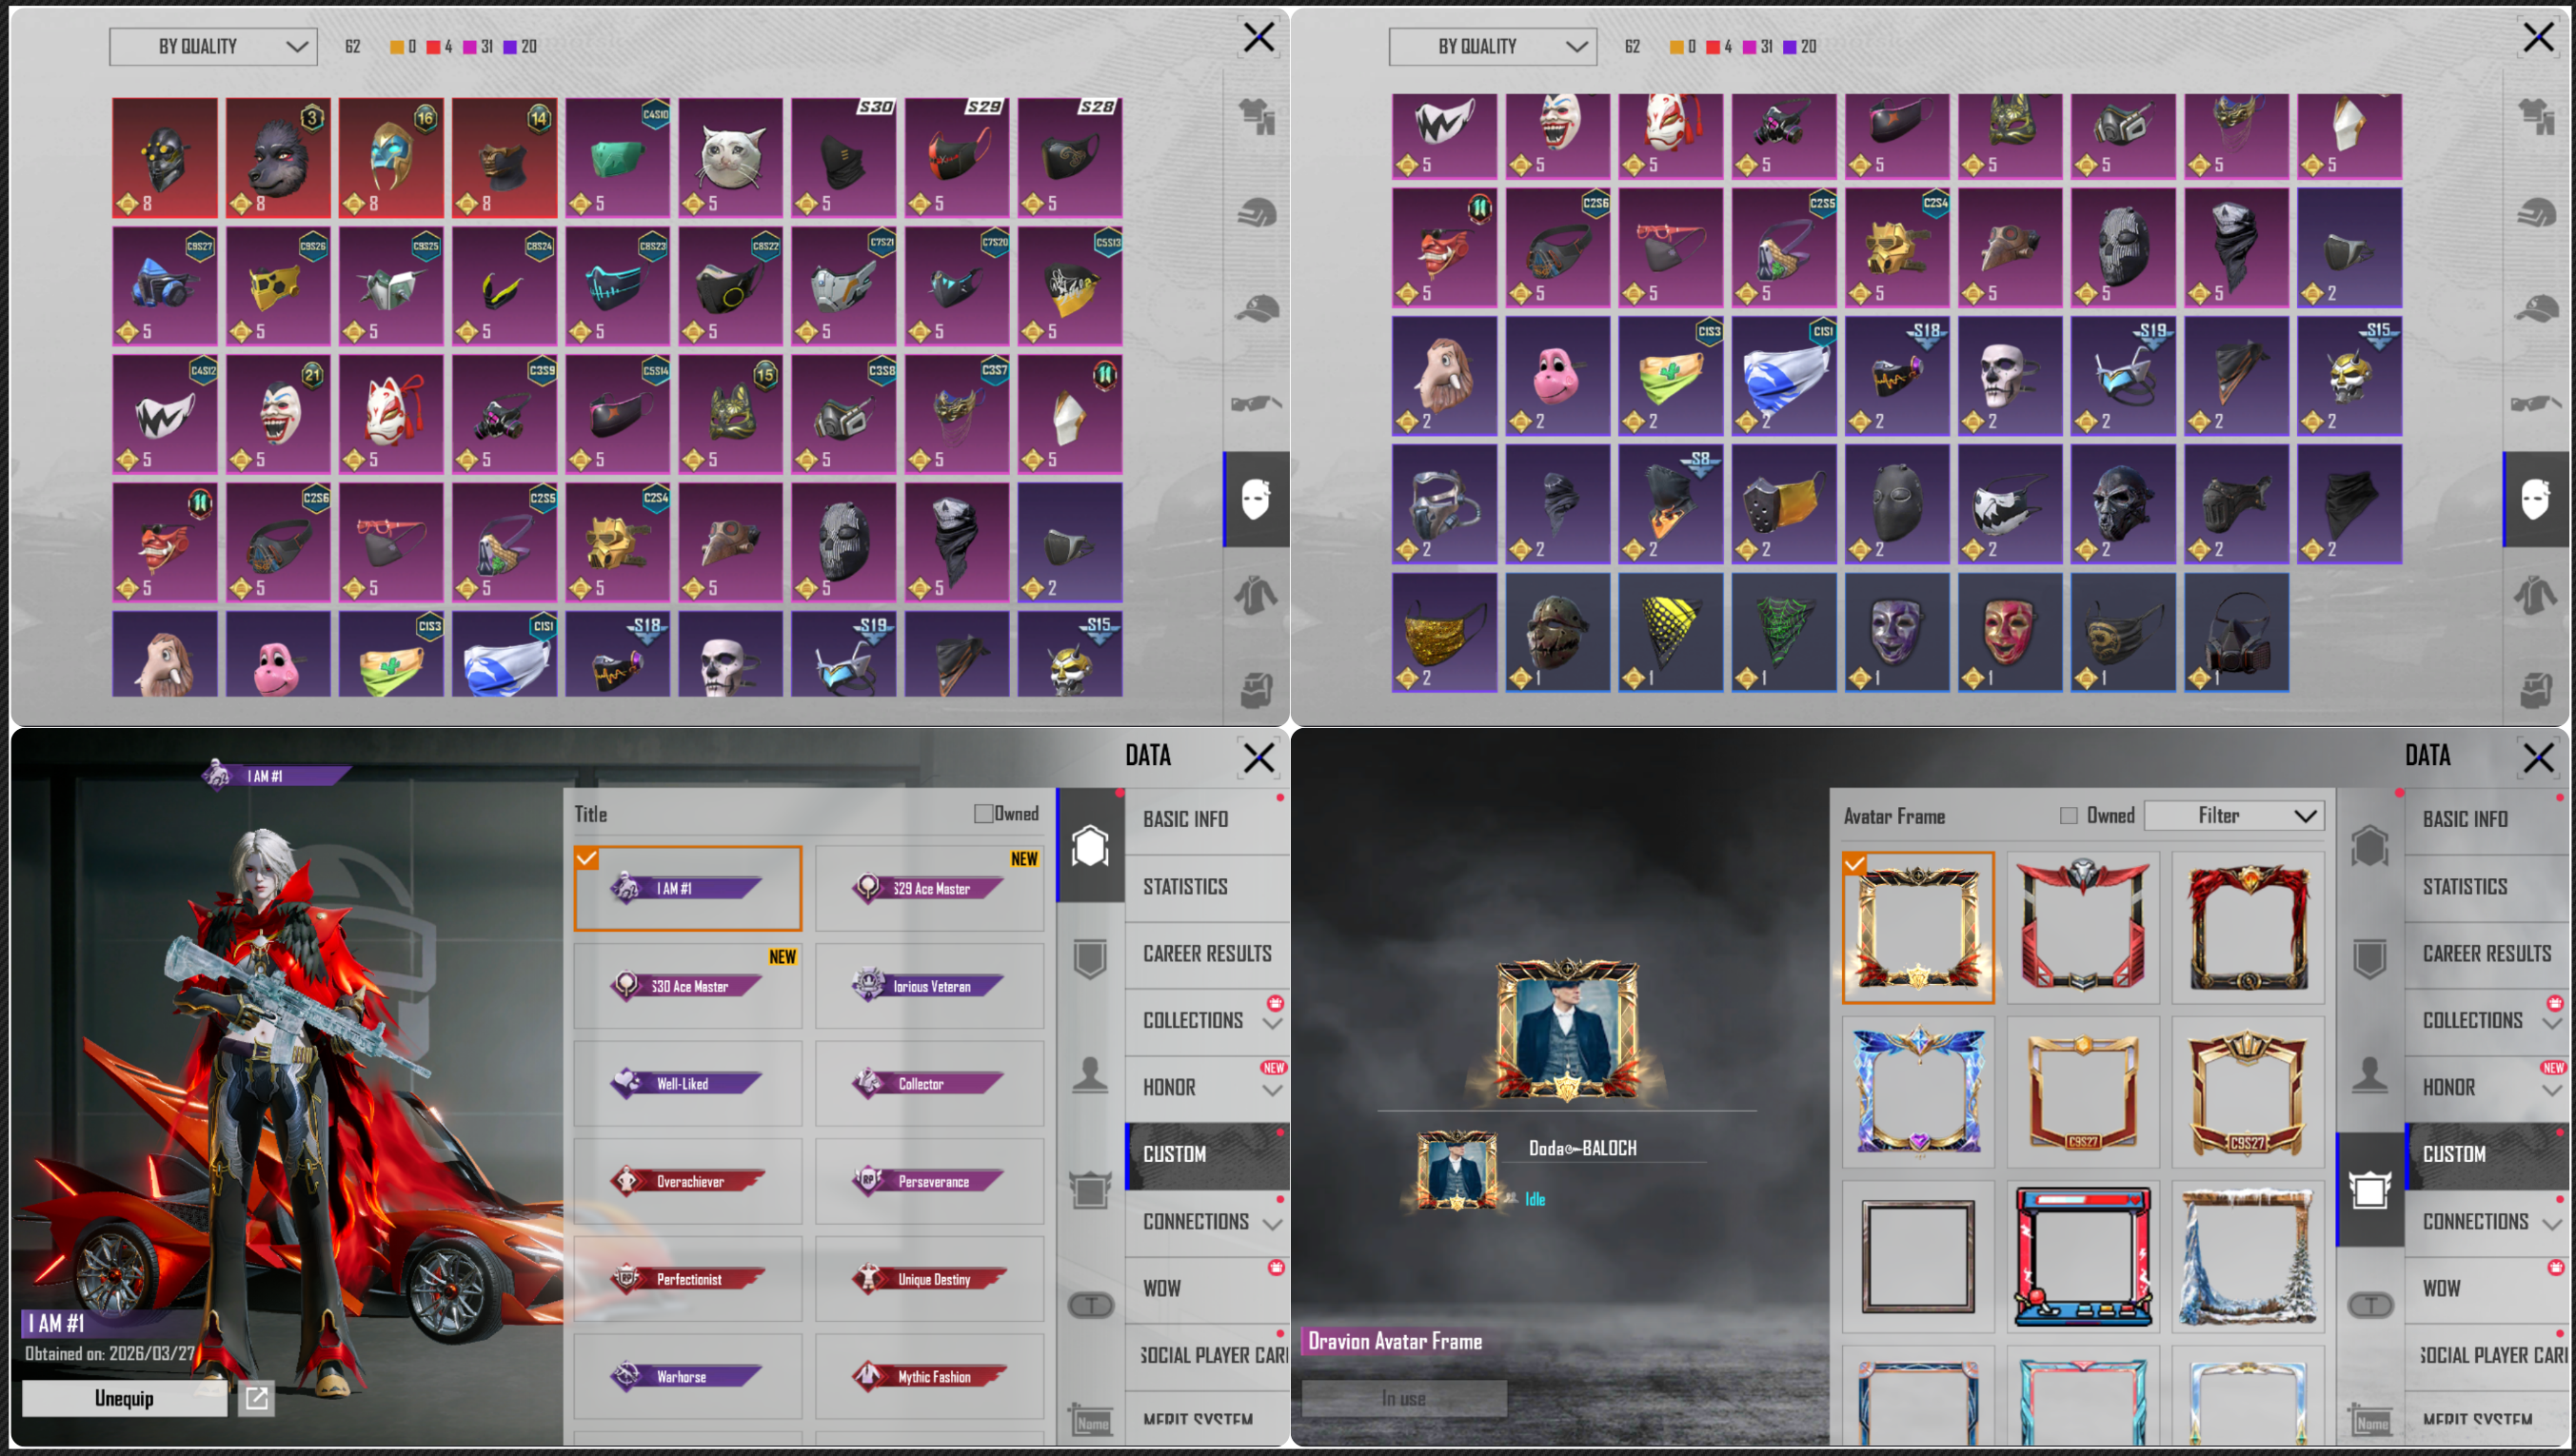
Task: Pick the Perfectionist title
Action: click(688, 1279)
